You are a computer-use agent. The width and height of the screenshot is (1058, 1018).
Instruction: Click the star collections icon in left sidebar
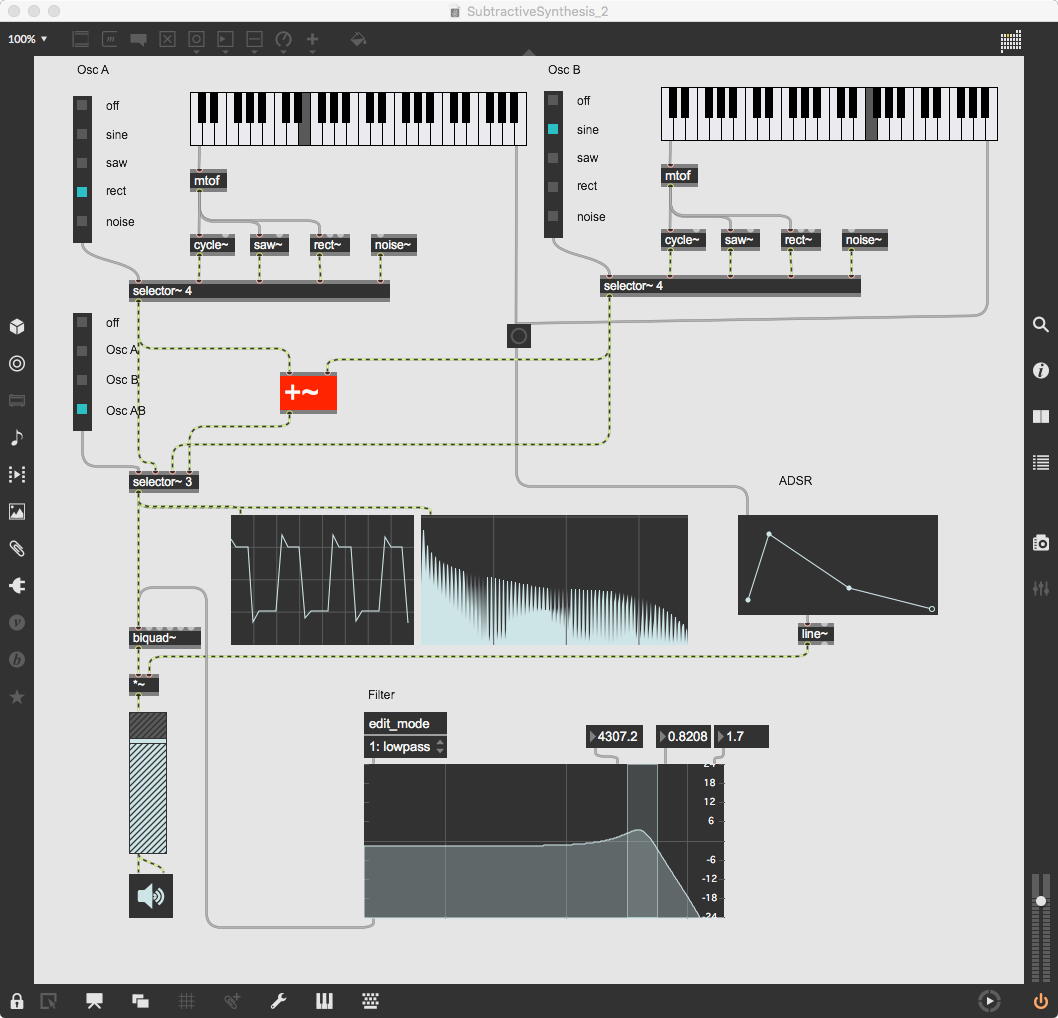17,697
